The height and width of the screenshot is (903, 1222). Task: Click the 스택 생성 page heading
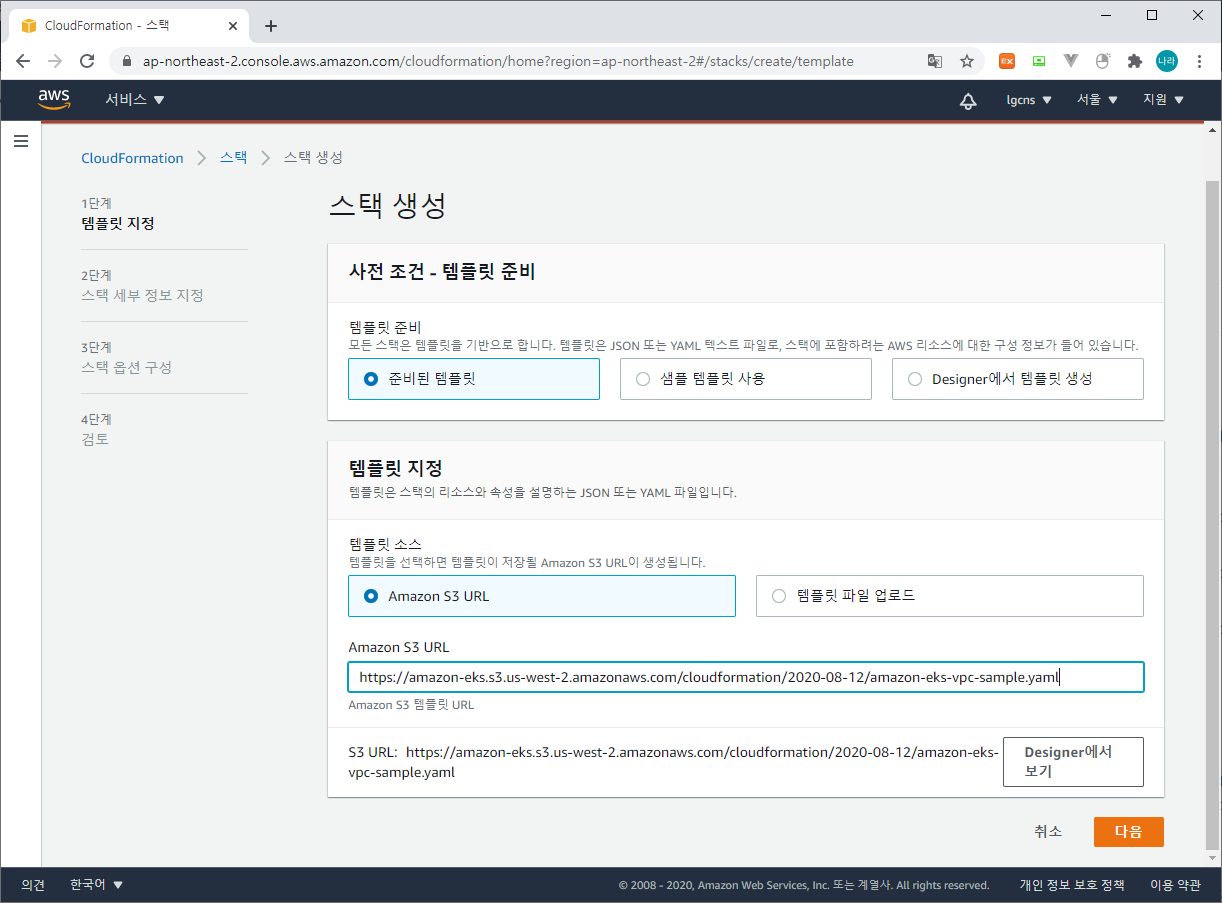tap(387, 206)
